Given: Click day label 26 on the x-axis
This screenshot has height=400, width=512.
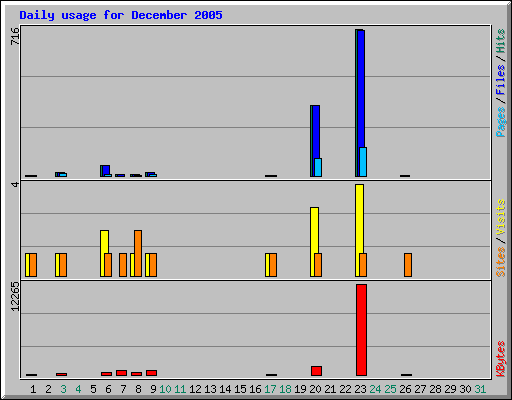Looking at the screenshot, I should coord(405,389).
